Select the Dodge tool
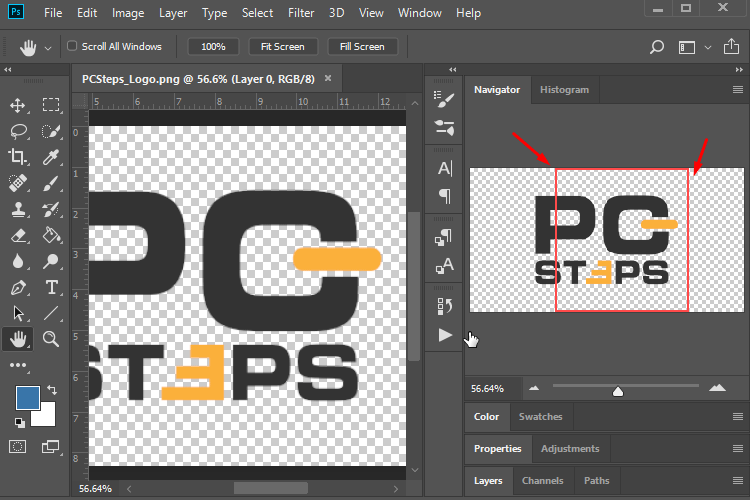Image resolution: width=750 pixels, height=500 pixels. tap(51, 261)
